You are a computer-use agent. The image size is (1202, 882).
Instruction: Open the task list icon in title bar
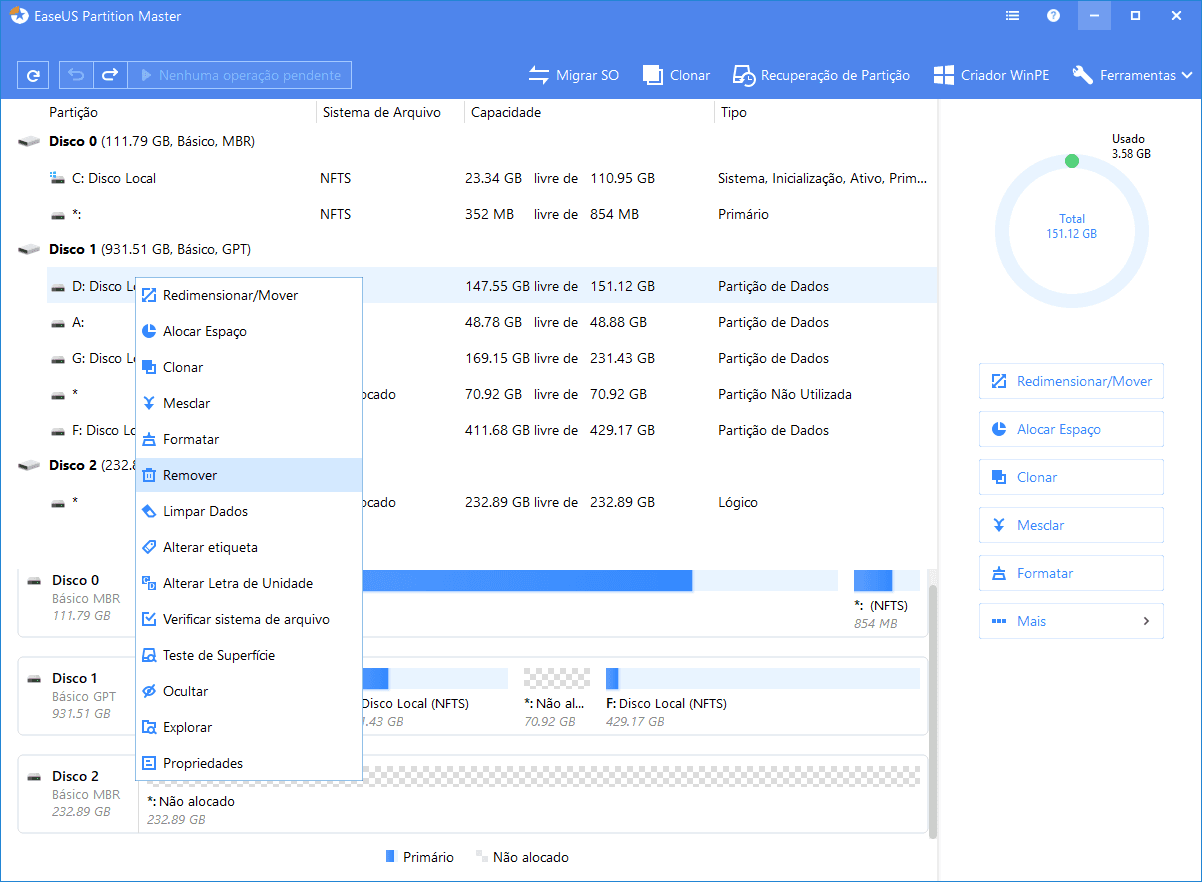click(1013, 16)
